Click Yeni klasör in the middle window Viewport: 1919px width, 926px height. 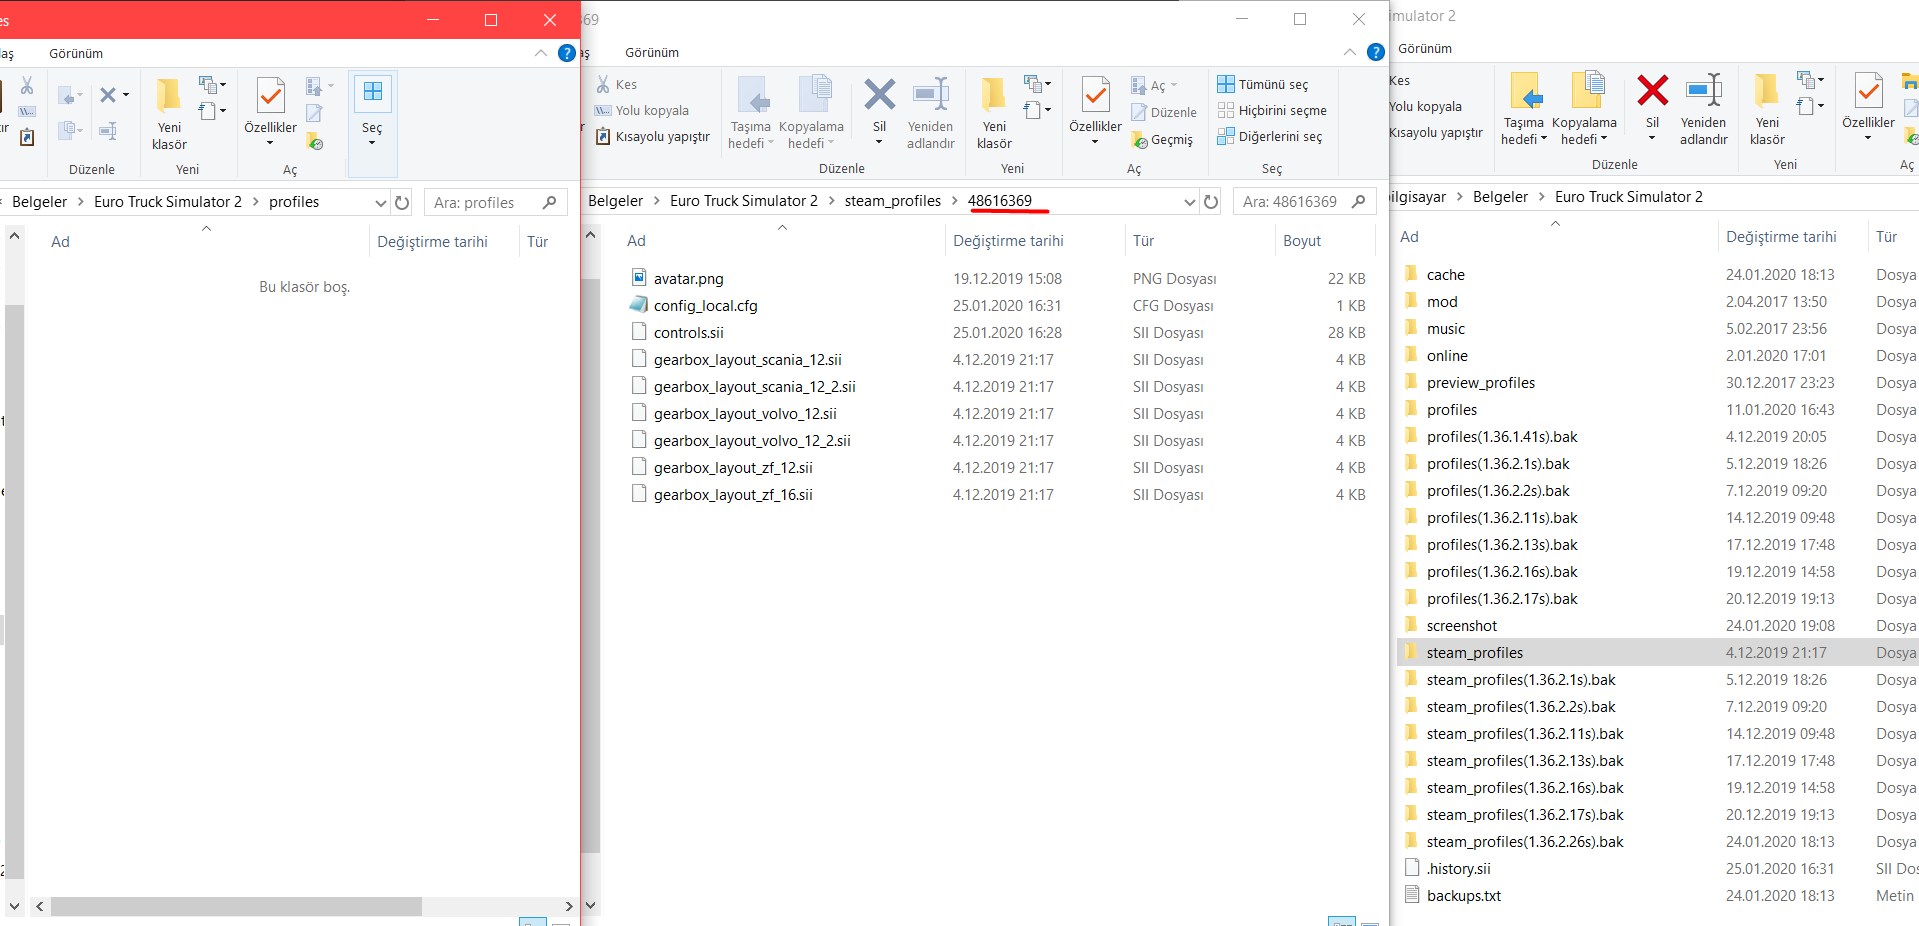pos(994,113)
